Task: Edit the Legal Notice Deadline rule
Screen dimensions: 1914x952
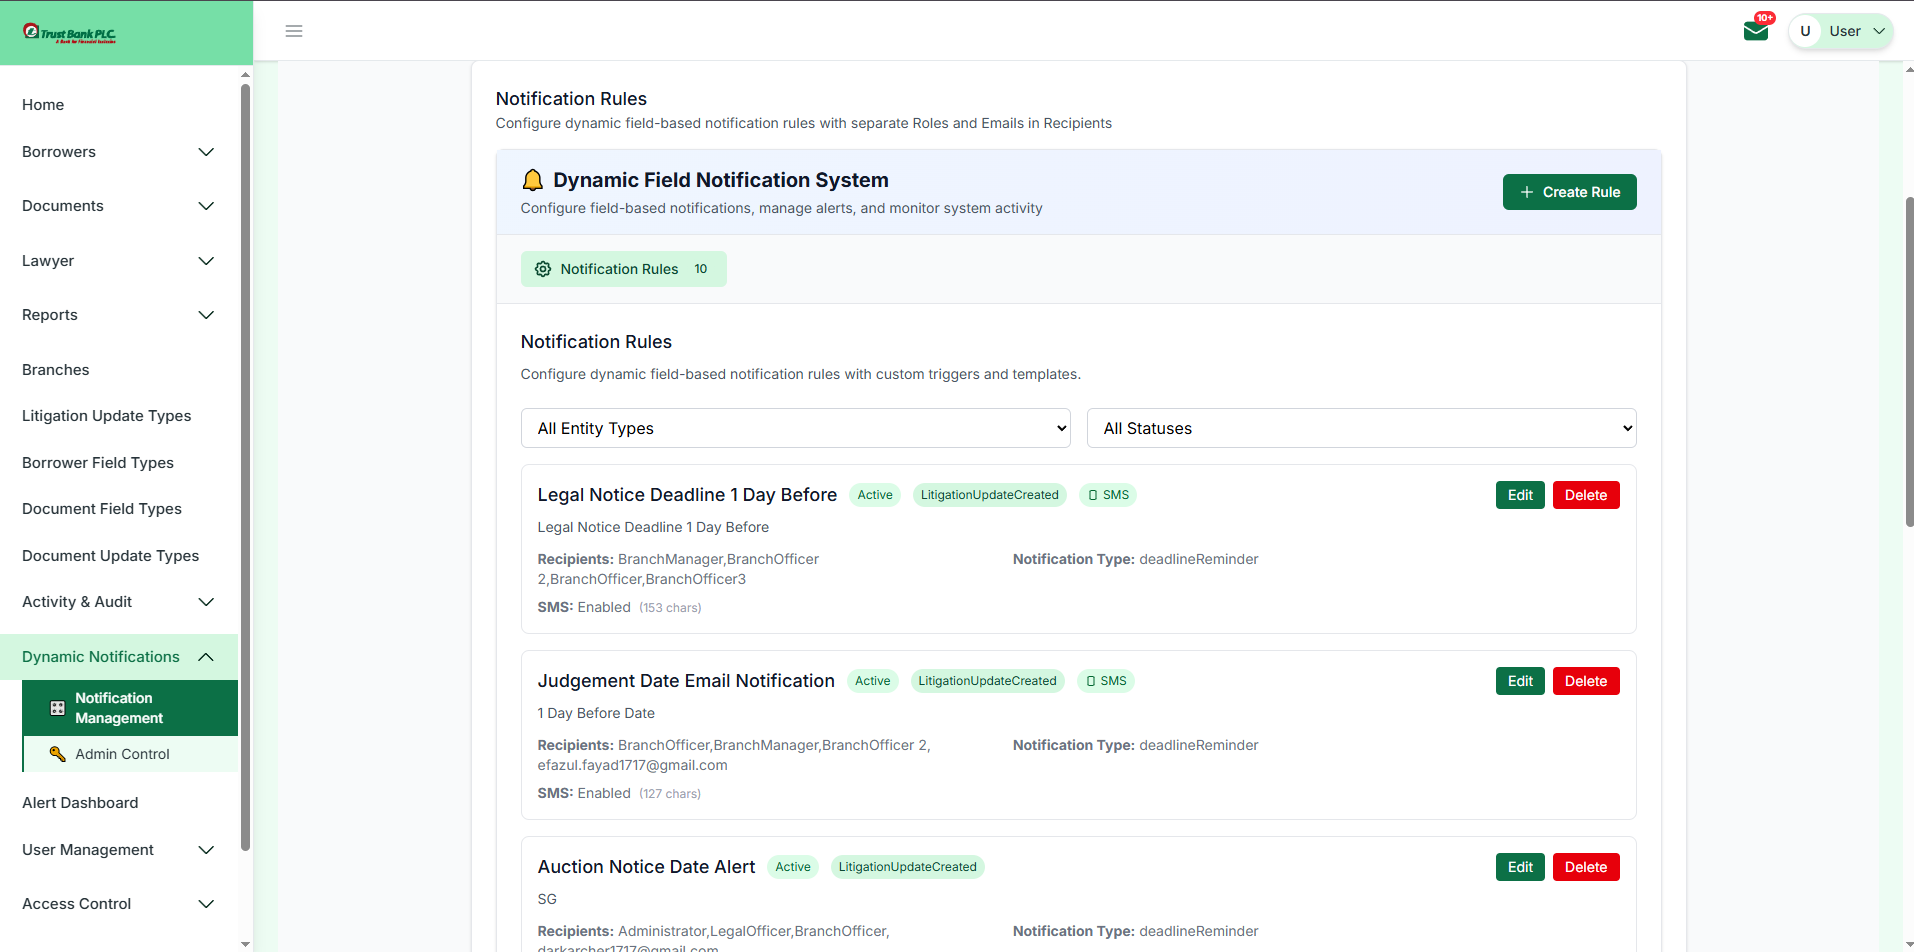Action: click(1519, 495)
